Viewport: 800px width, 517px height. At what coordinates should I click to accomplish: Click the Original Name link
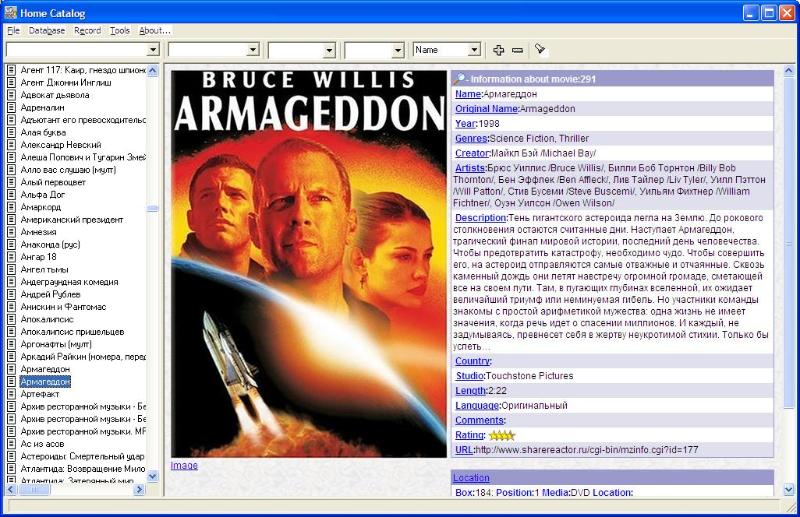[487, 109]
